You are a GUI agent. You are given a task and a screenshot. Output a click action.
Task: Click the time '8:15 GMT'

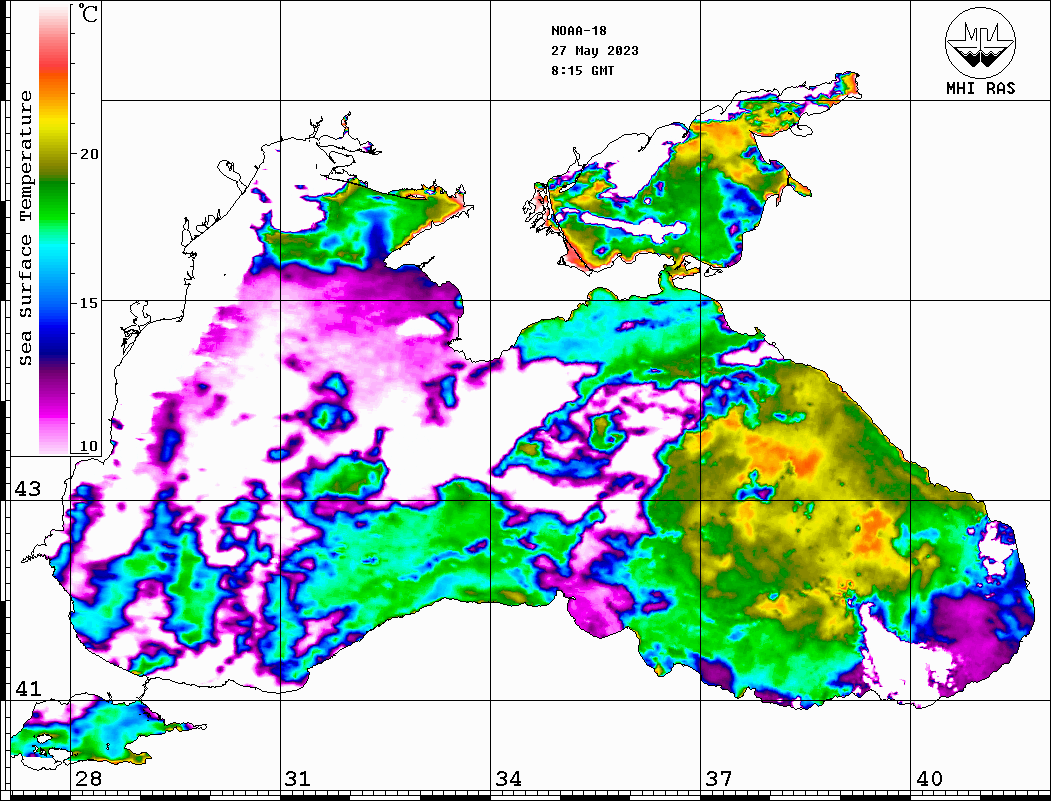[x=582, y=70]
